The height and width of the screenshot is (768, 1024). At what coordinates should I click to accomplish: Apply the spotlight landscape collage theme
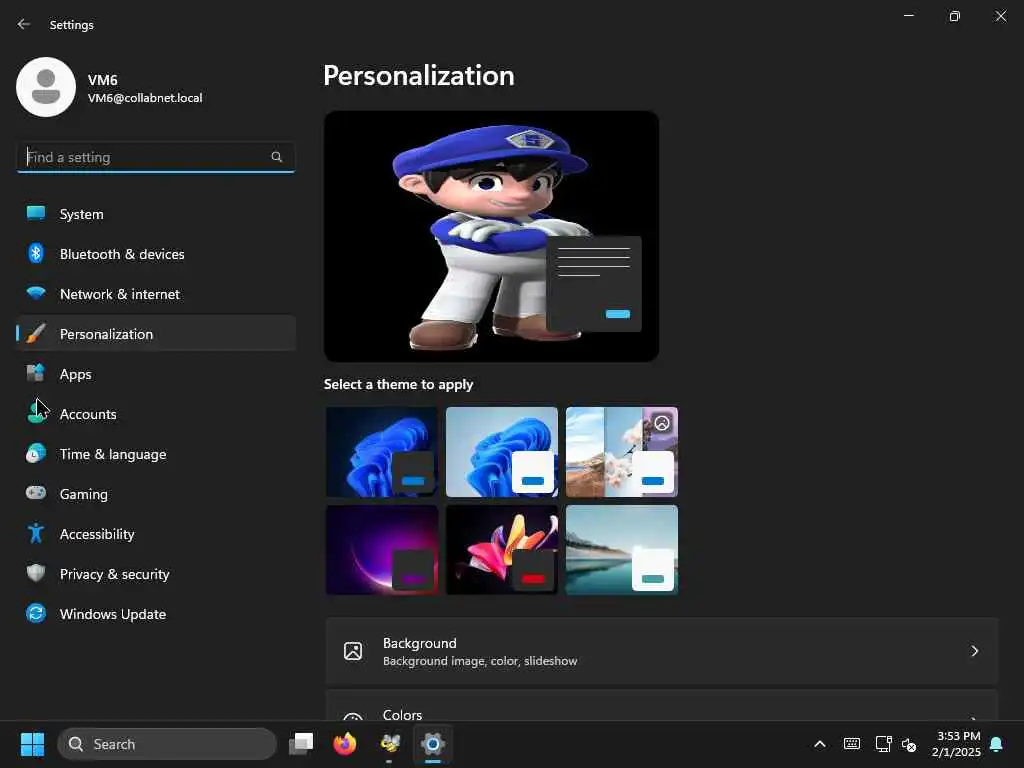coord(622,452)
